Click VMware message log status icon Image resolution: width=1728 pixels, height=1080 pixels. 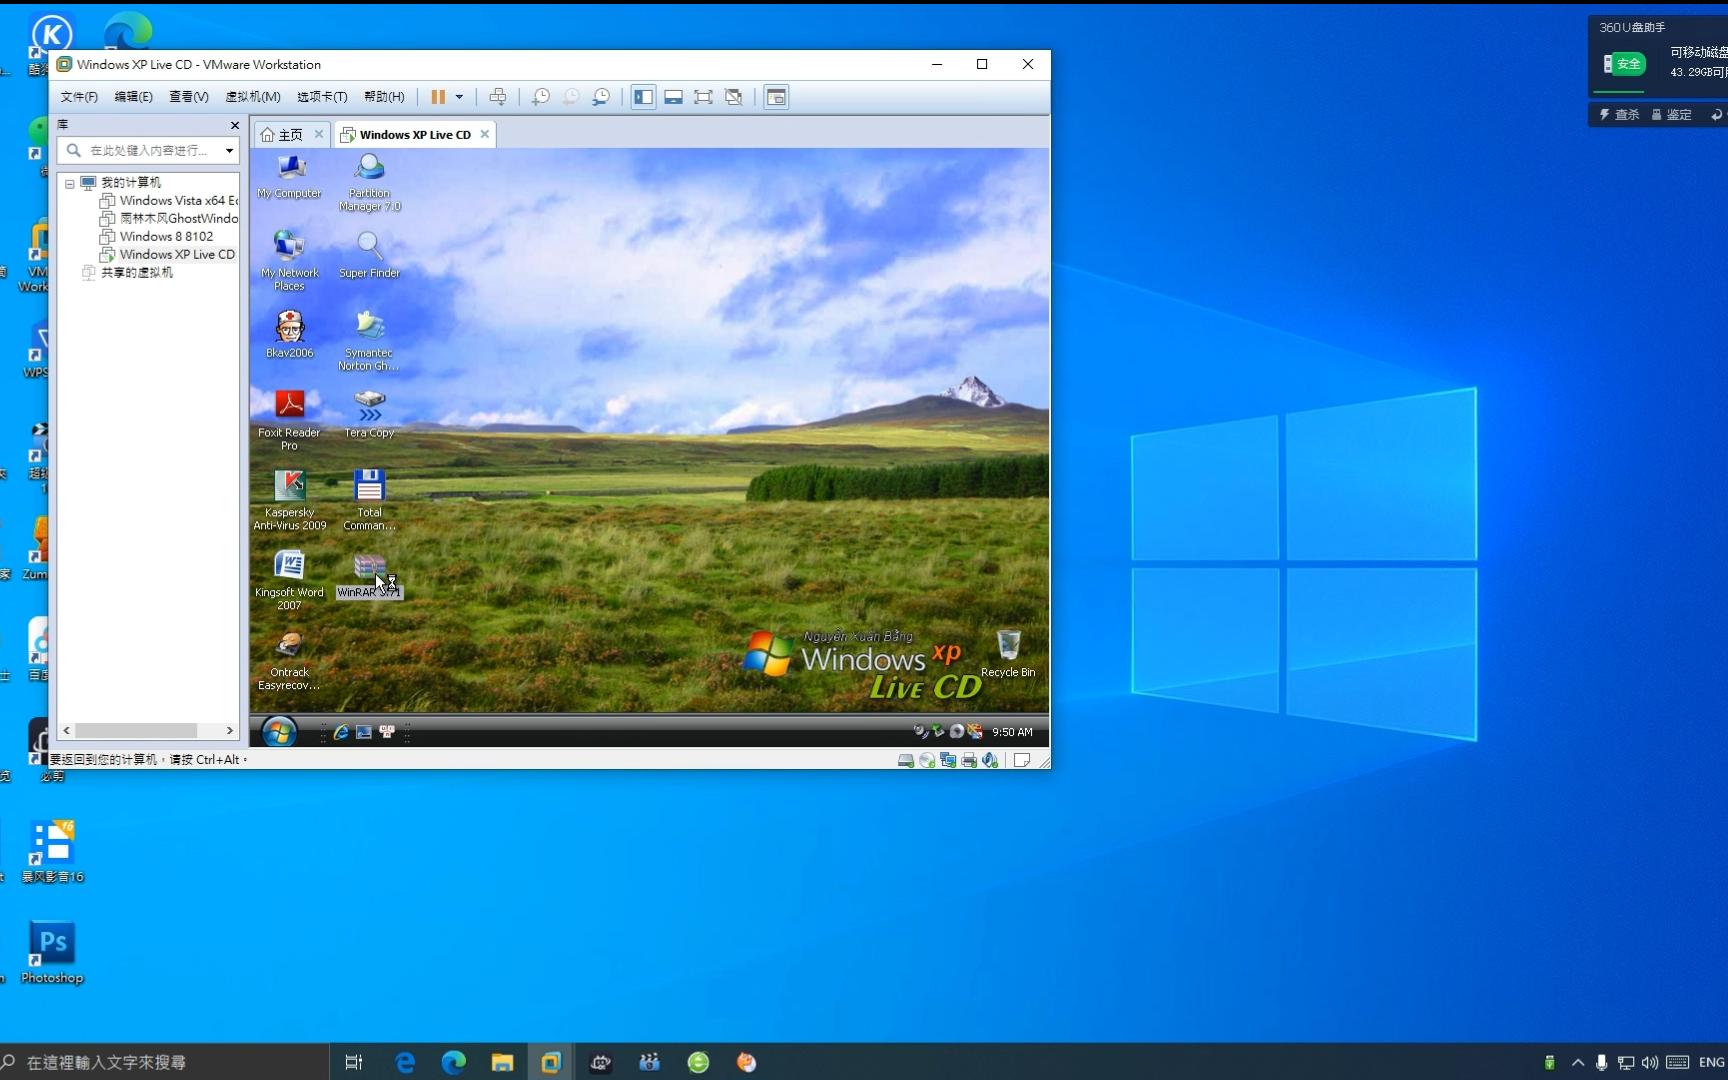pos(1022,761)
